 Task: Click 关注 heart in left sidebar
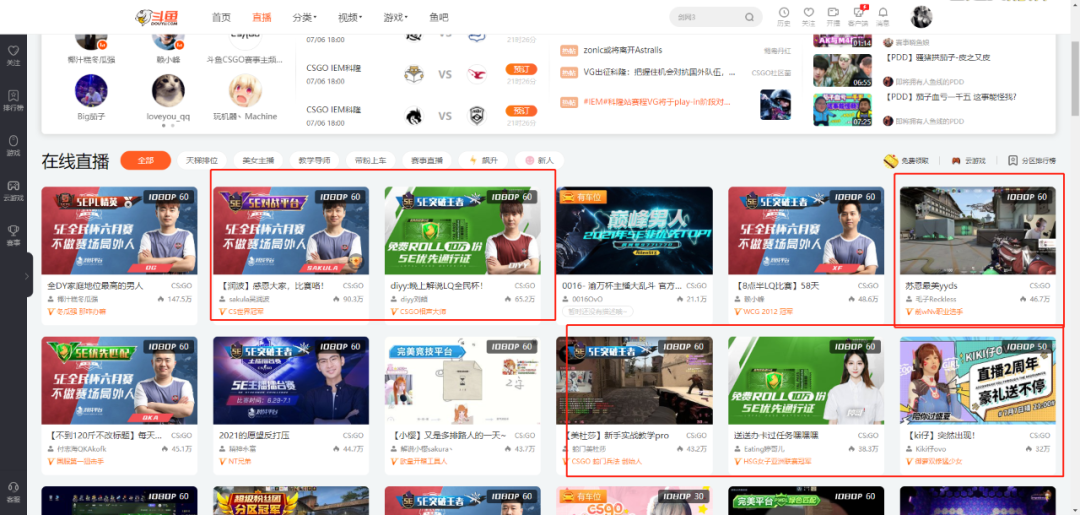point(13,50)
